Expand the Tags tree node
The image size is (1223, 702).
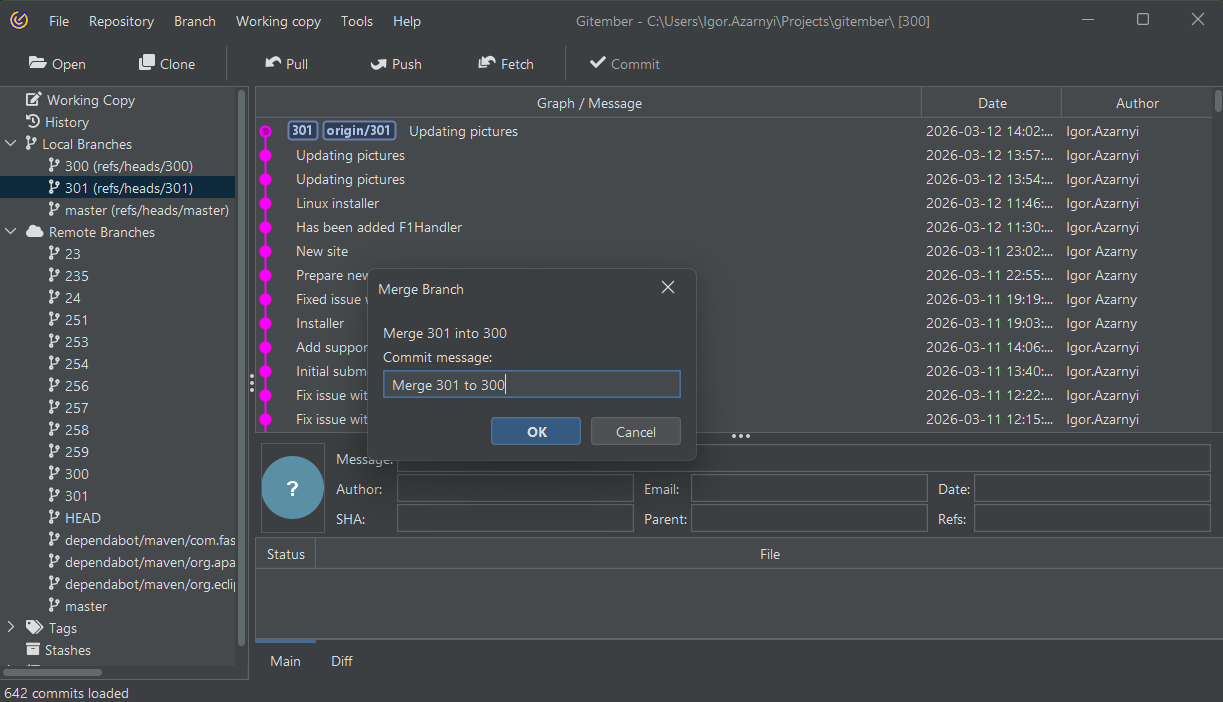click(x=11, y=628)
